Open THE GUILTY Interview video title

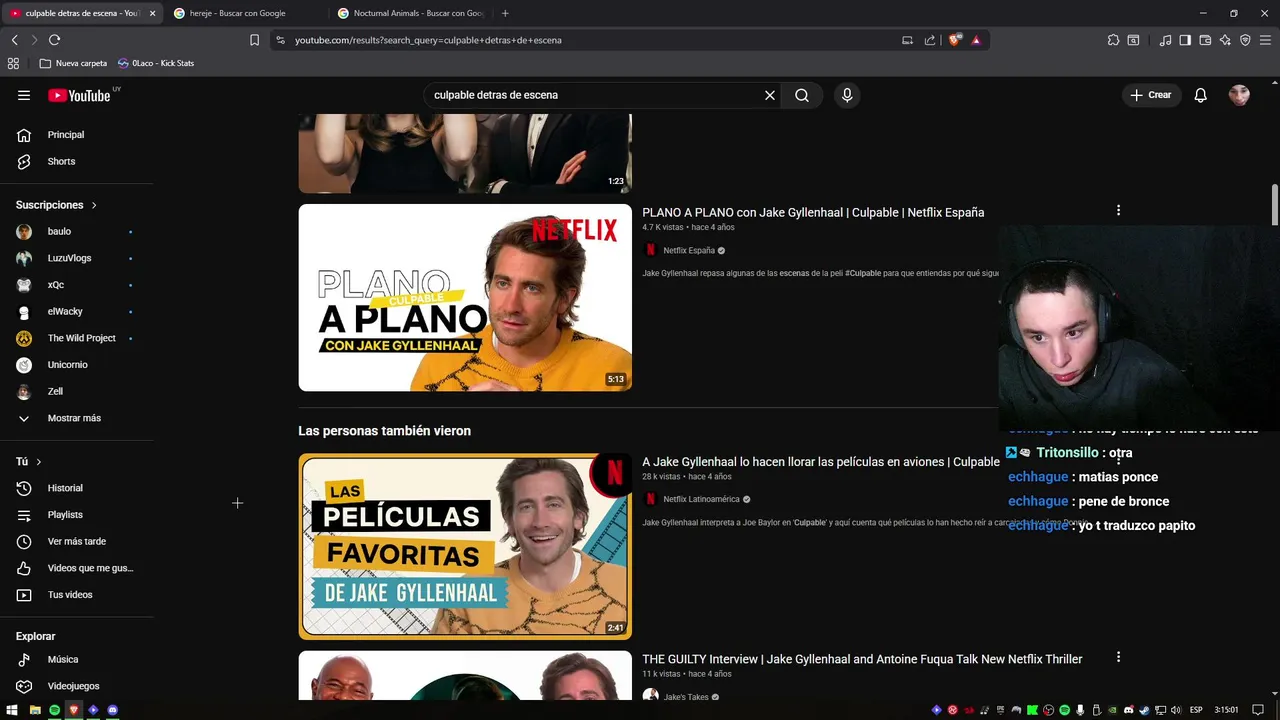pyautogui.click(x=862, y=659)
